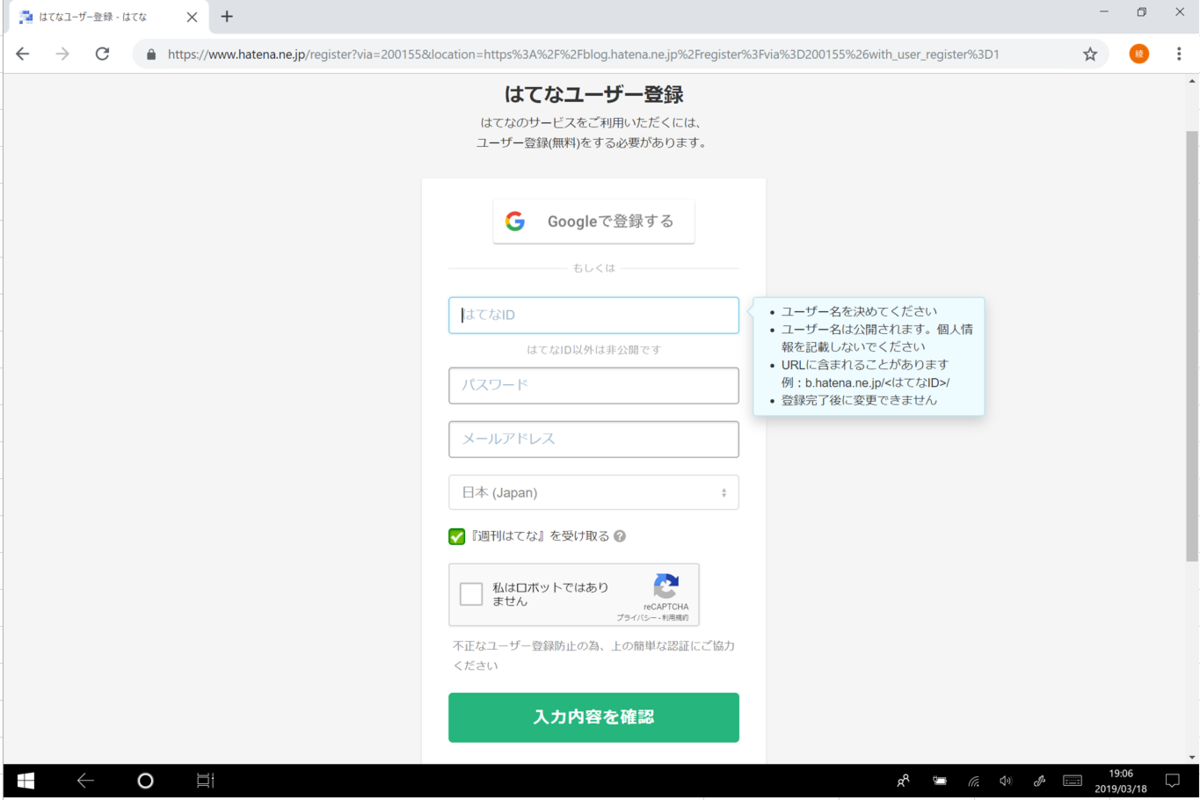
Task: Open Cortana circle on the taskbar
Action: point(145,781)
